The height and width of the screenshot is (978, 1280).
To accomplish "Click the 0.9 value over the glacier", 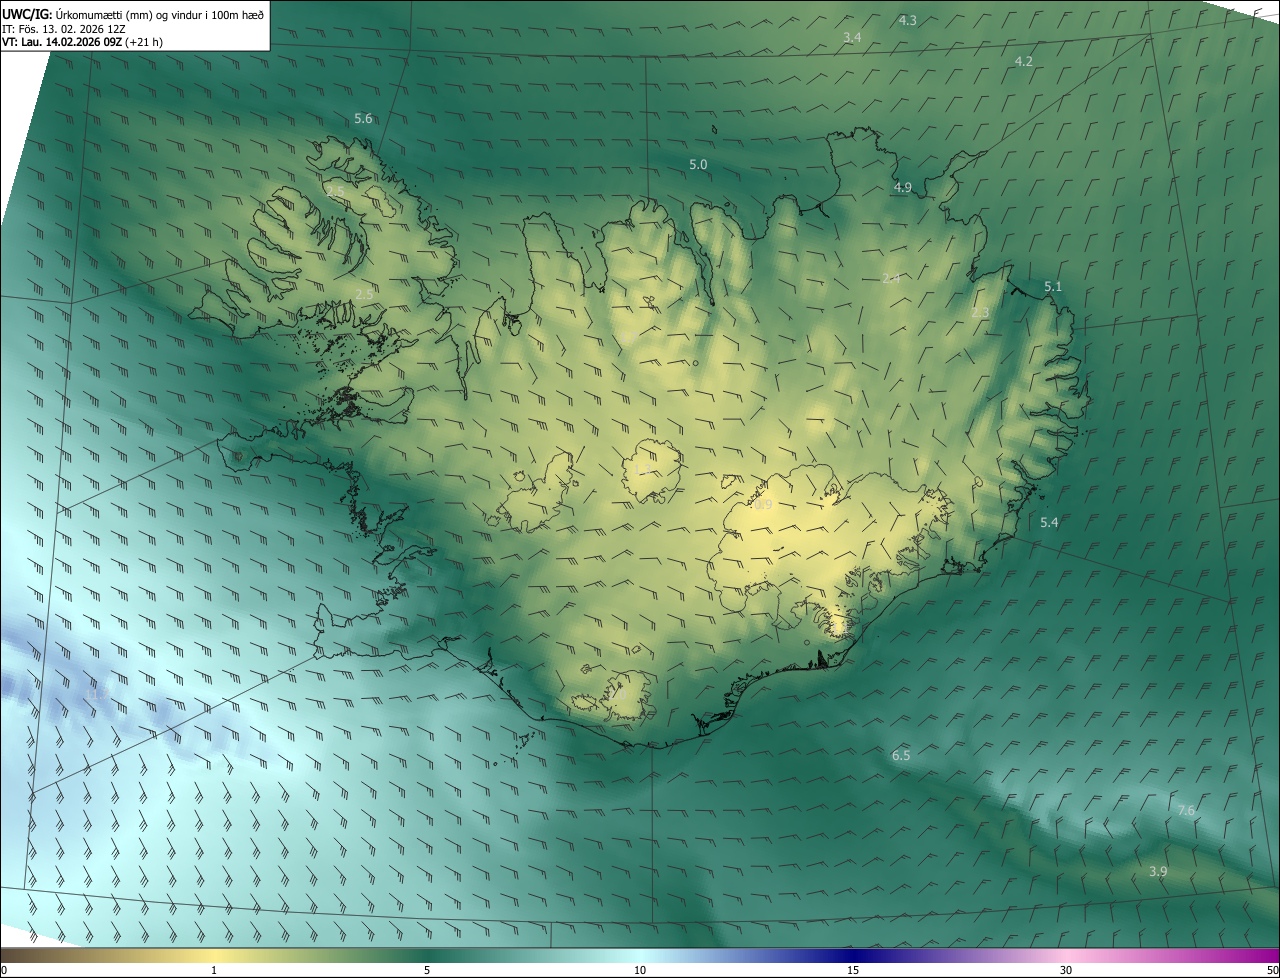I will coord(763,505).
